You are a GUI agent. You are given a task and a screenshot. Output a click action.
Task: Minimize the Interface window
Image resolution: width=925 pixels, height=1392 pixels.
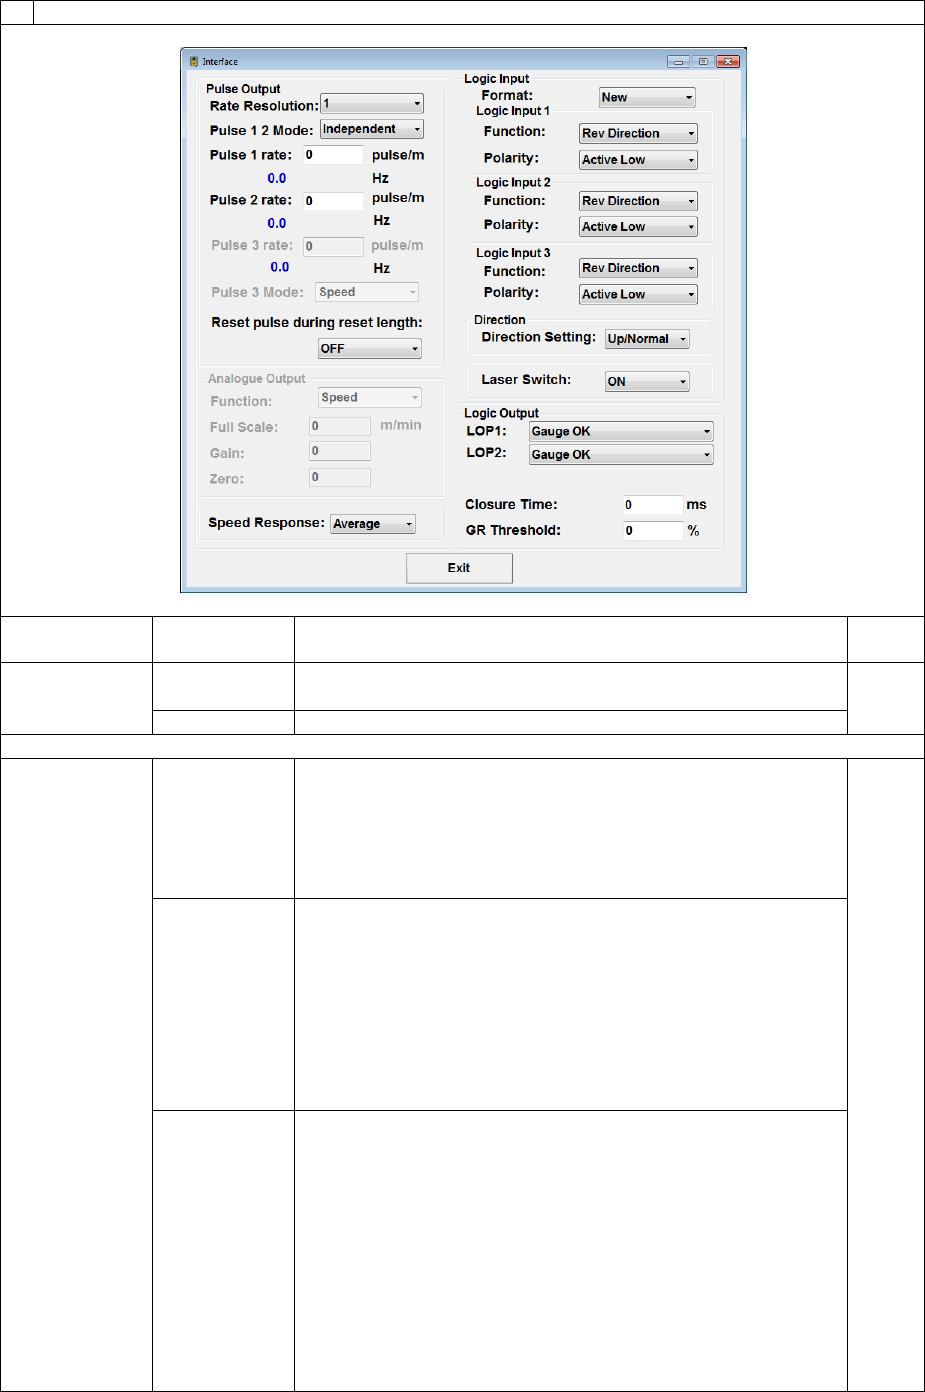[679, 62]
